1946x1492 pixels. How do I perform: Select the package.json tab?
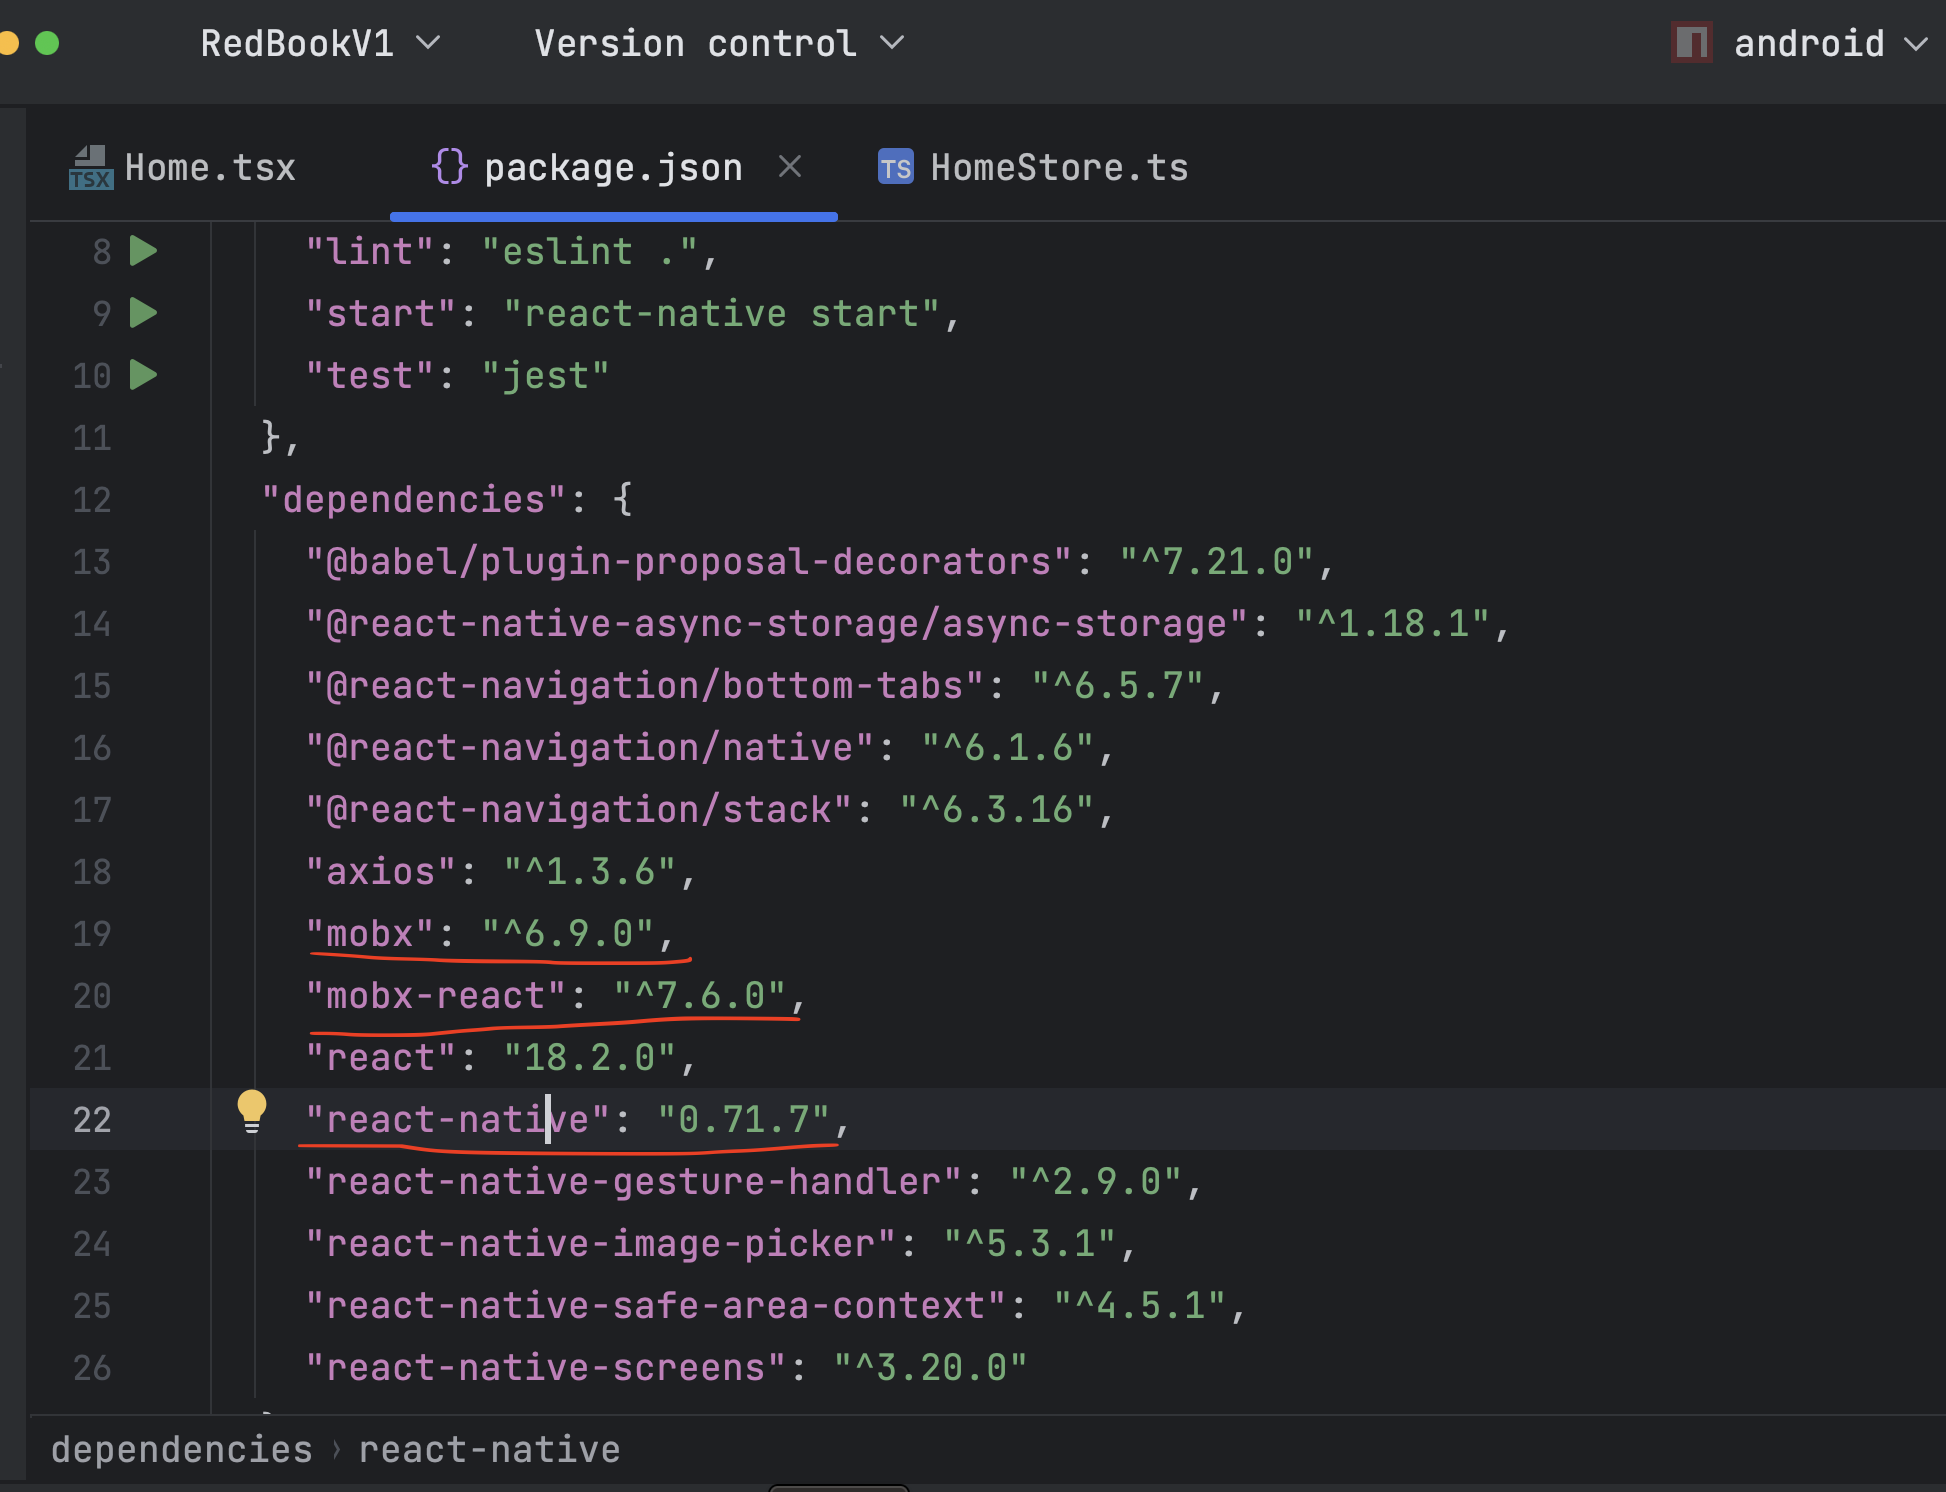[613, 167]
